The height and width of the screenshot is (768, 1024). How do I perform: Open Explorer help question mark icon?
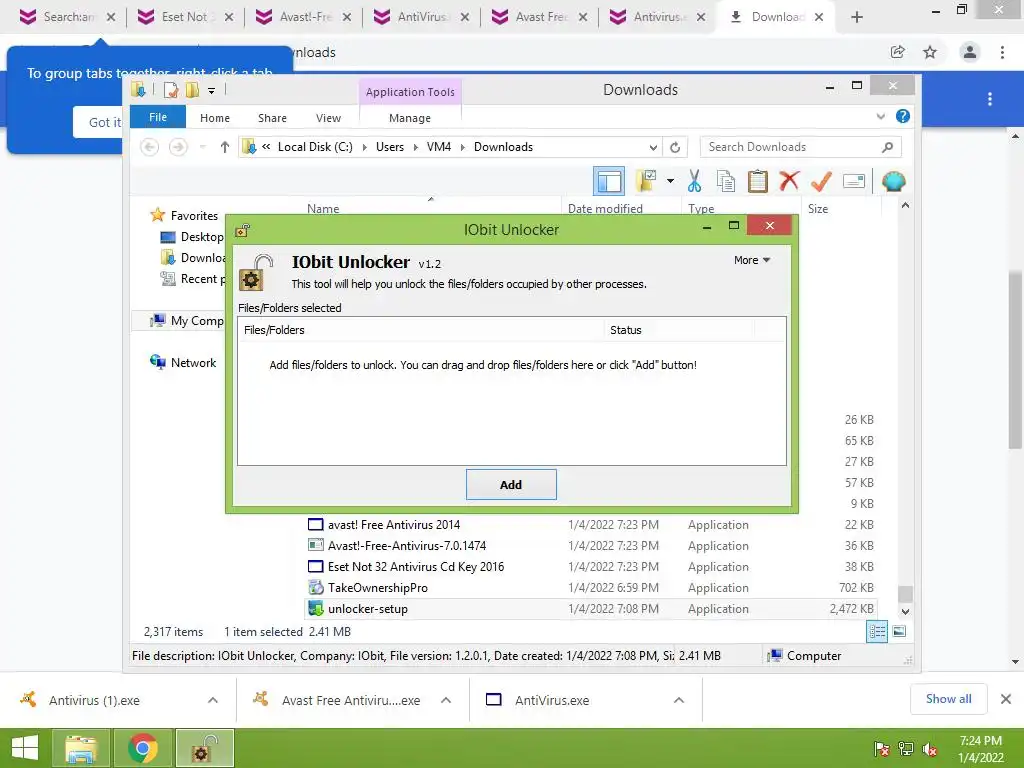coord(903,116)
